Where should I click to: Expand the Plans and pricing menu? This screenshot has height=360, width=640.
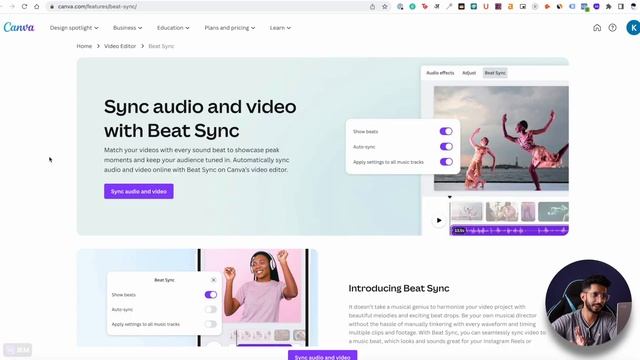click(230, 28)
